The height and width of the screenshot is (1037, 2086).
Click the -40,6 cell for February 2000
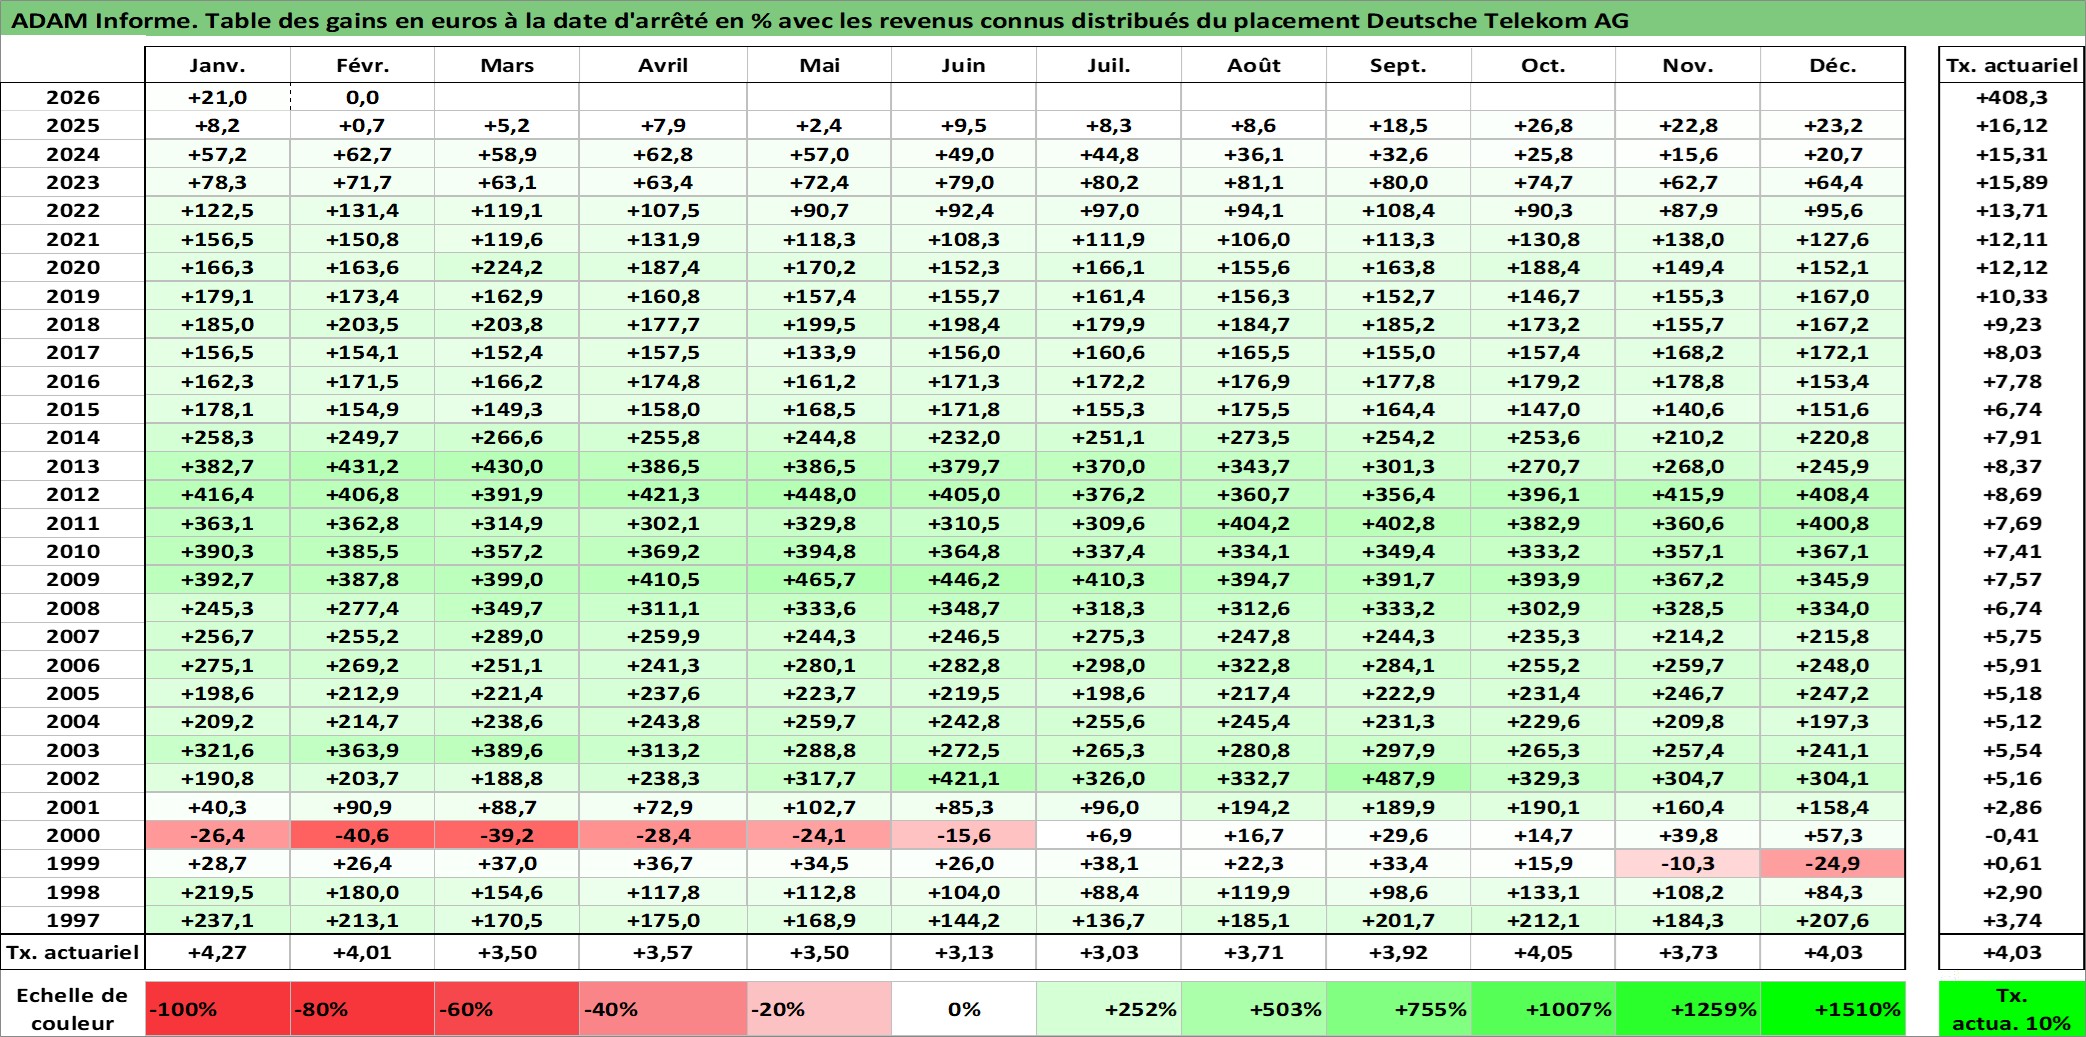pos(362,835)
